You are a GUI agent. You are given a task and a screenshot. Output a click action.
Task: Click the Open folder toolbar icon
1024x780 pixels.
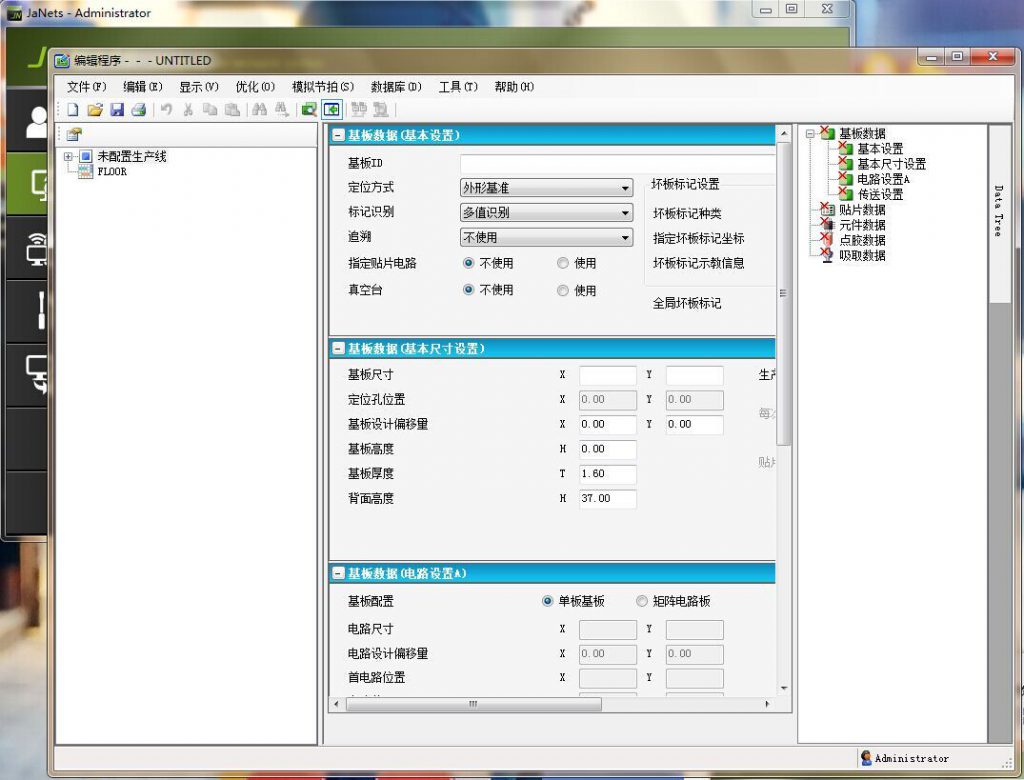click(x=95, y=110)
